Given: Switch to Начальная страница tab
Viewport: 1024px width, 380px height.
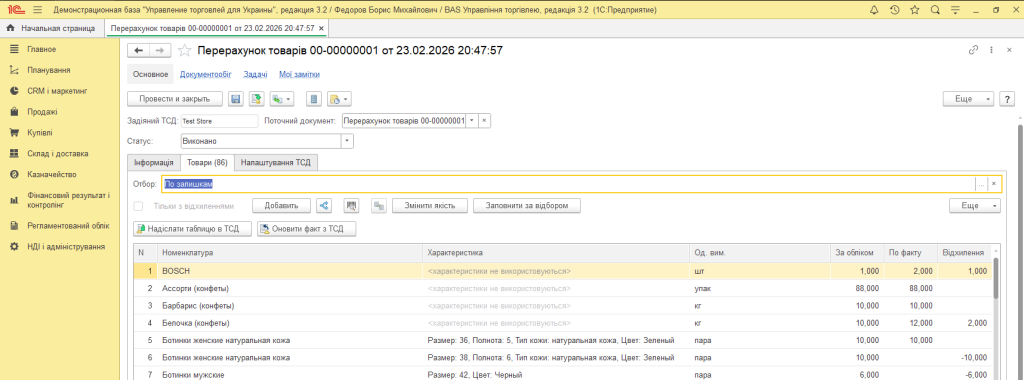Looking at the screenshot, I should 52,29.
